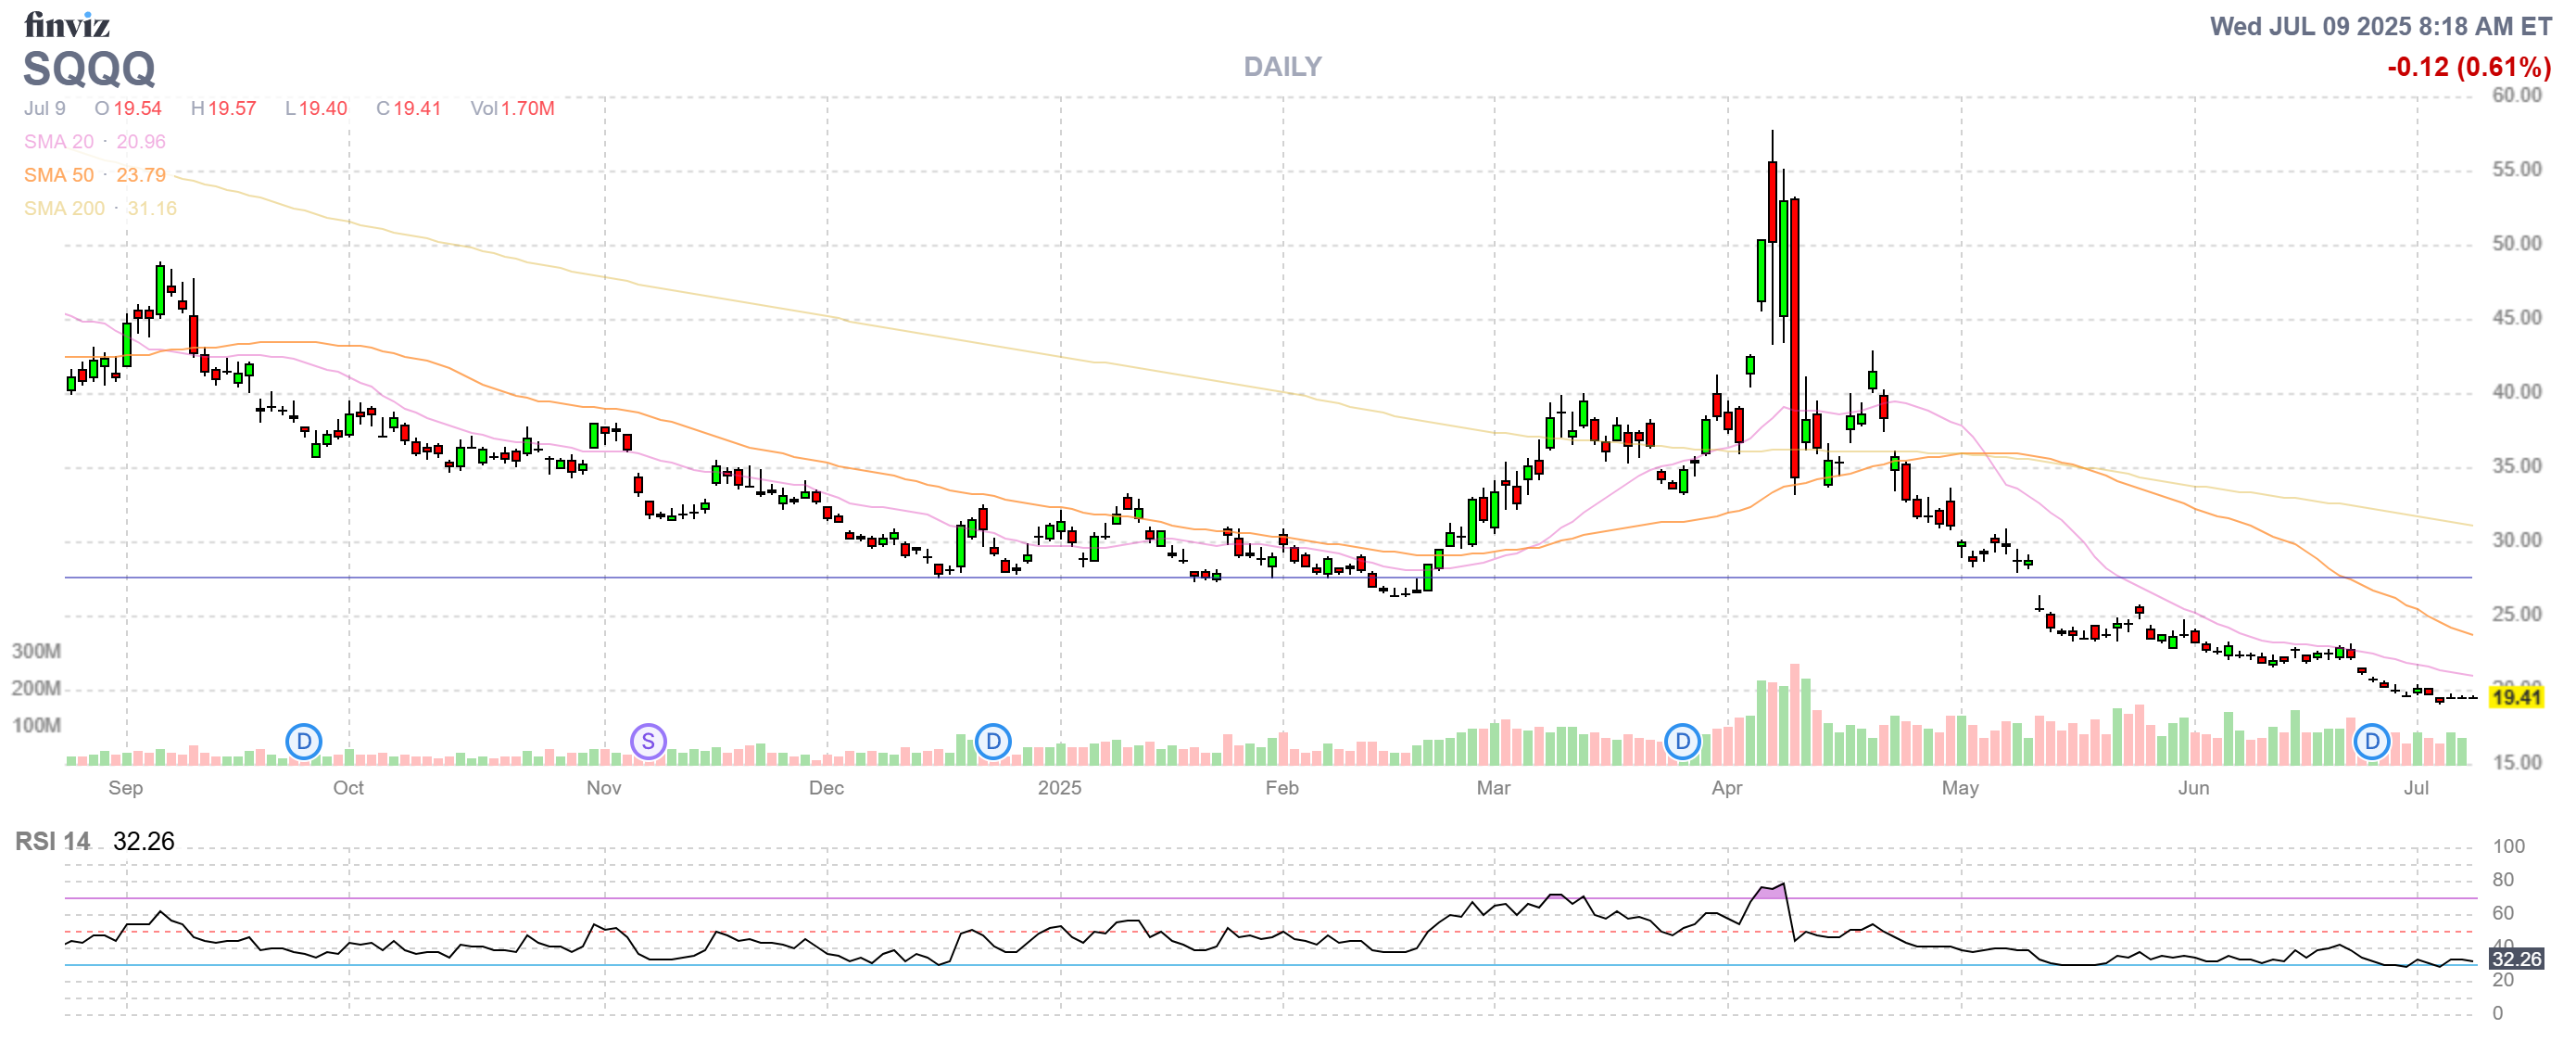
Task: Click the purple split S marker
Action: coord(648,742)
